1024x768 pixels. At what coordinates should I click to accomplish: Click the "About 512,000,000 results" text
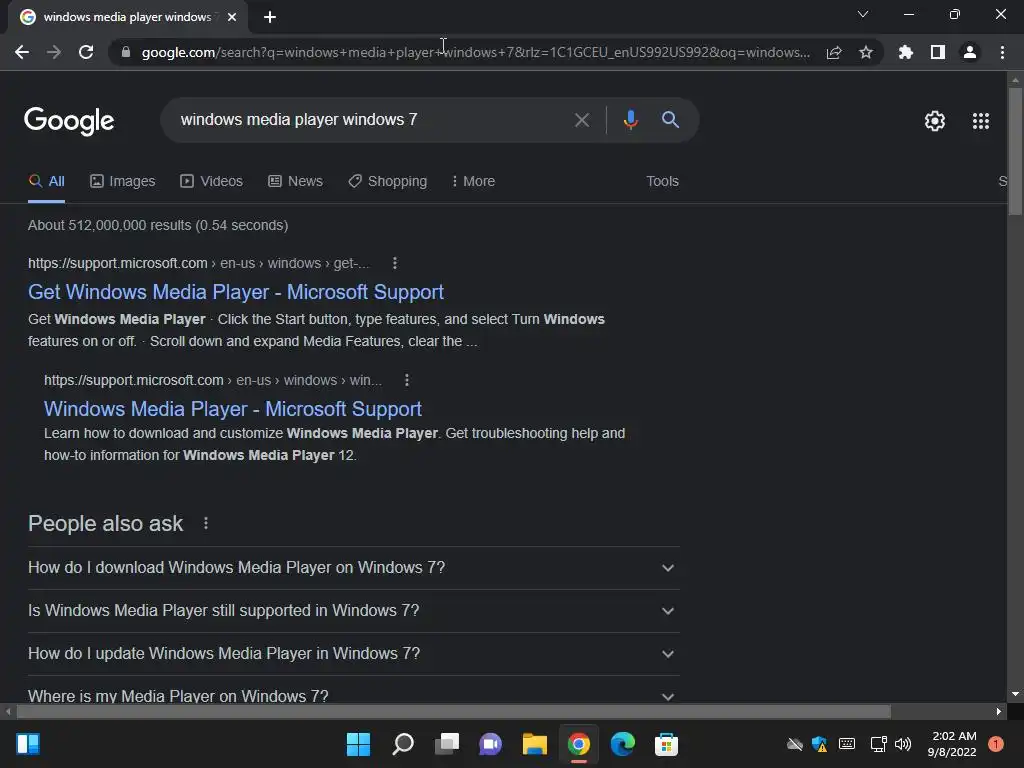(x=158, y=225)
